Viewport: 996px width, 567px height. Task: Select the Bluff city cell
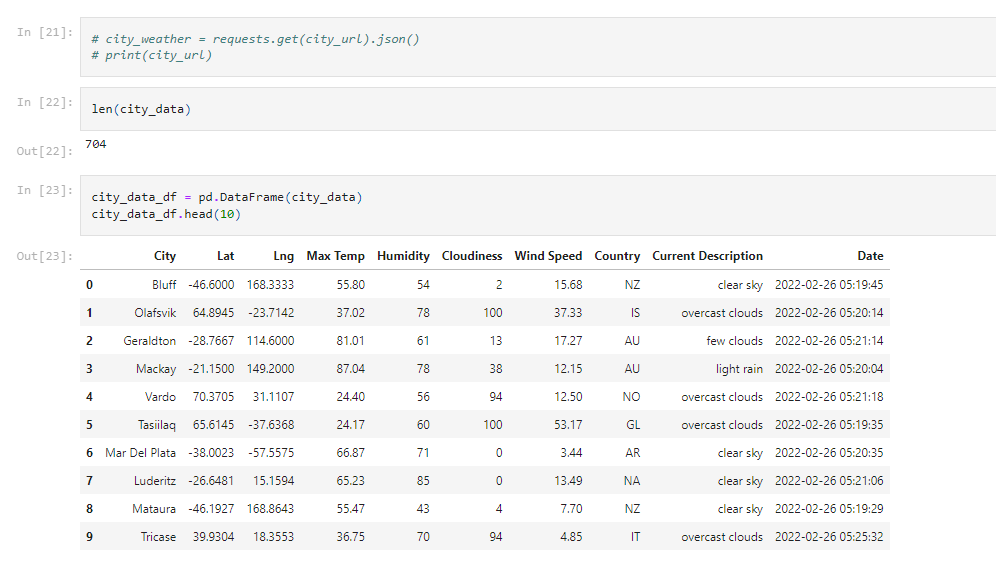coord(164,285)
